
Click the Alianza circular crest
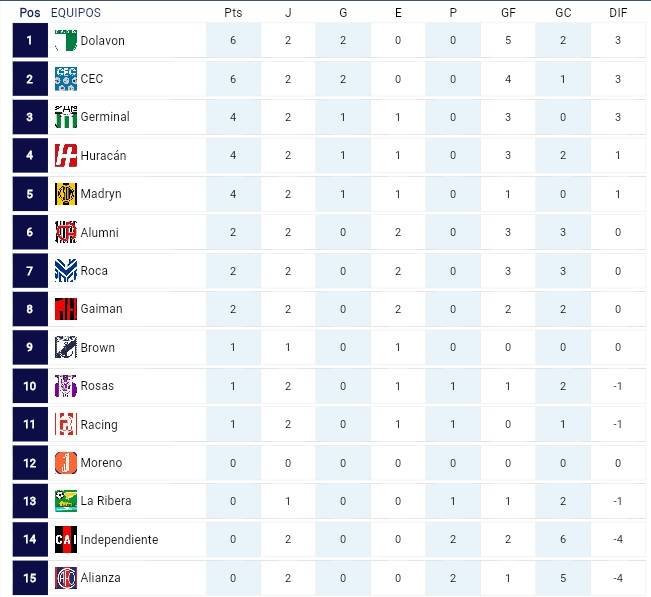pos(66,578)
